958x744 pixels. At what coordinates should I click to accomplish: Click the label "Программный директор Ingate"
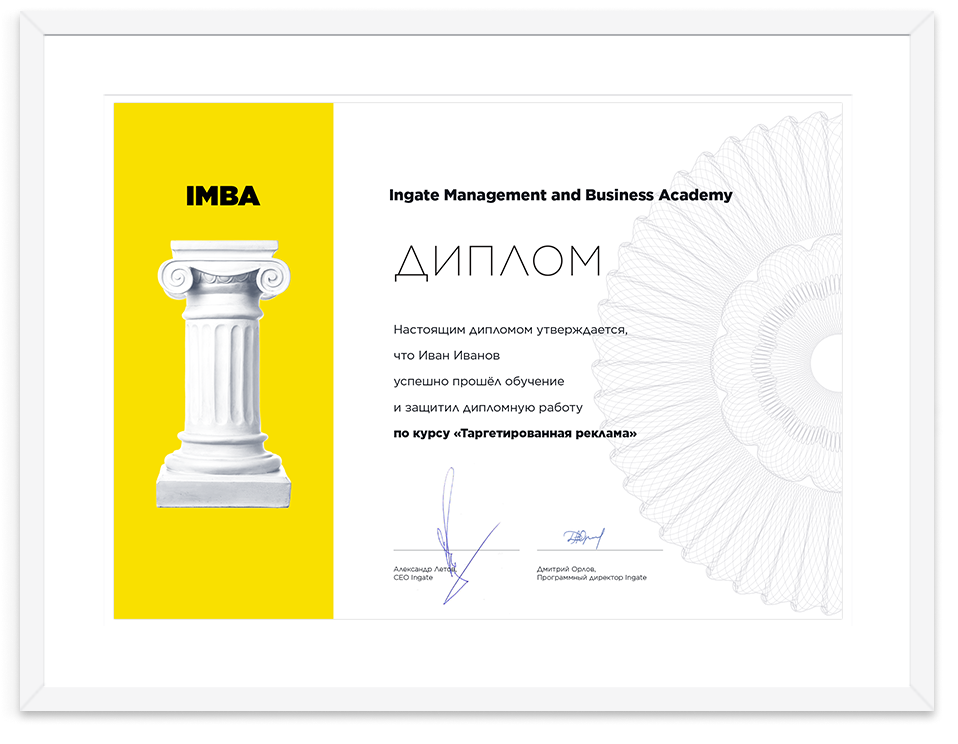click(x=591, y=577)
